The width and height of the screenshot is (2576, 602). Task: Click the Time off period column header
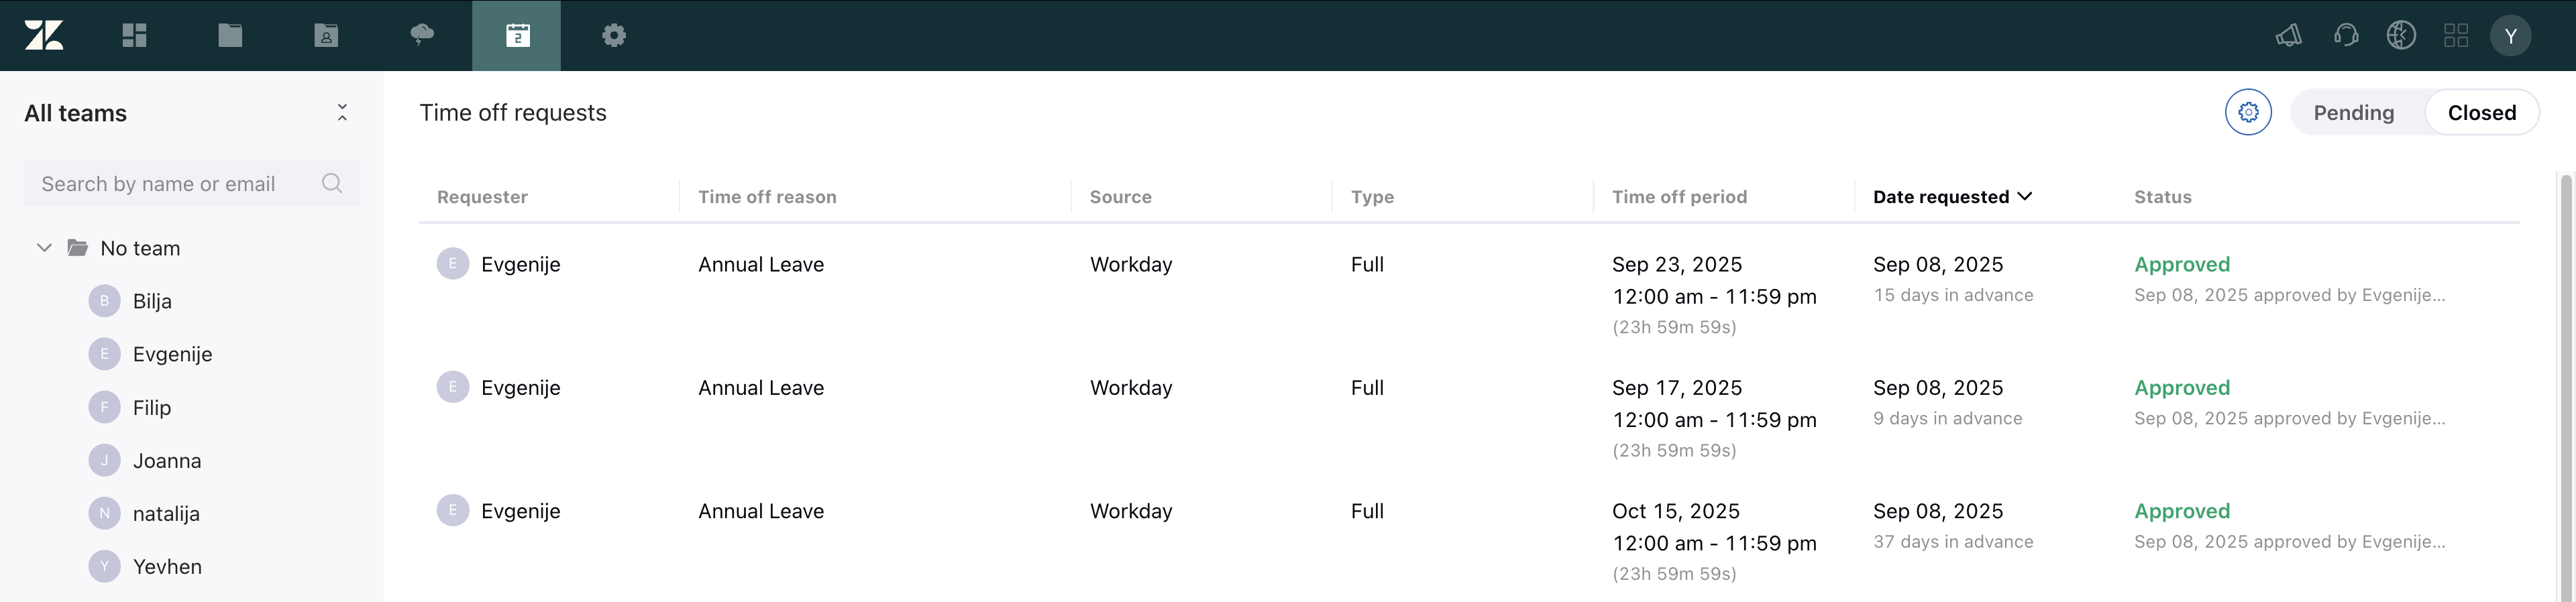click(1679, 197)
